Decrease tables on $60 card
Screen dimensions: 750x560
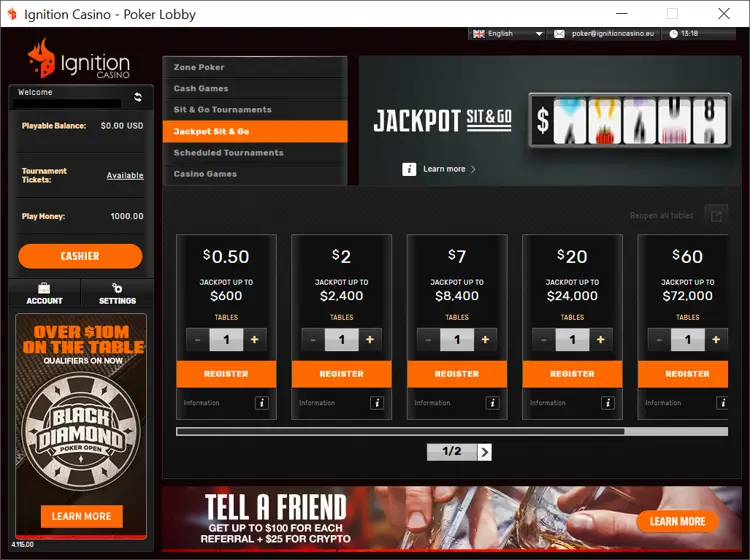659,340
